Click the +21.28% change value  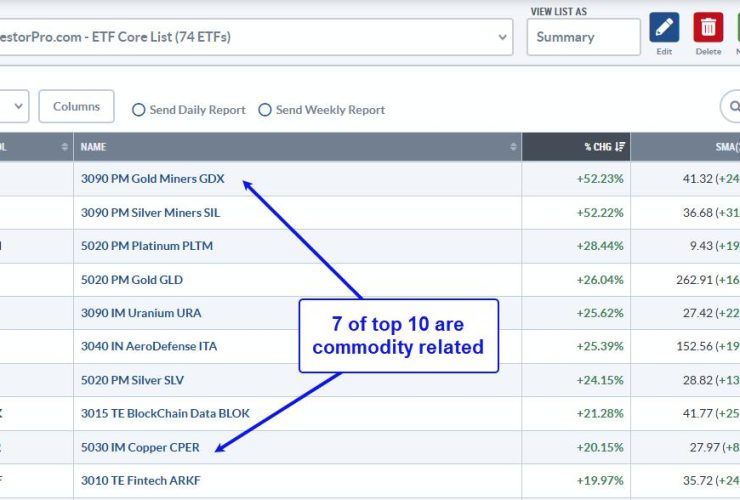(600, 414)
